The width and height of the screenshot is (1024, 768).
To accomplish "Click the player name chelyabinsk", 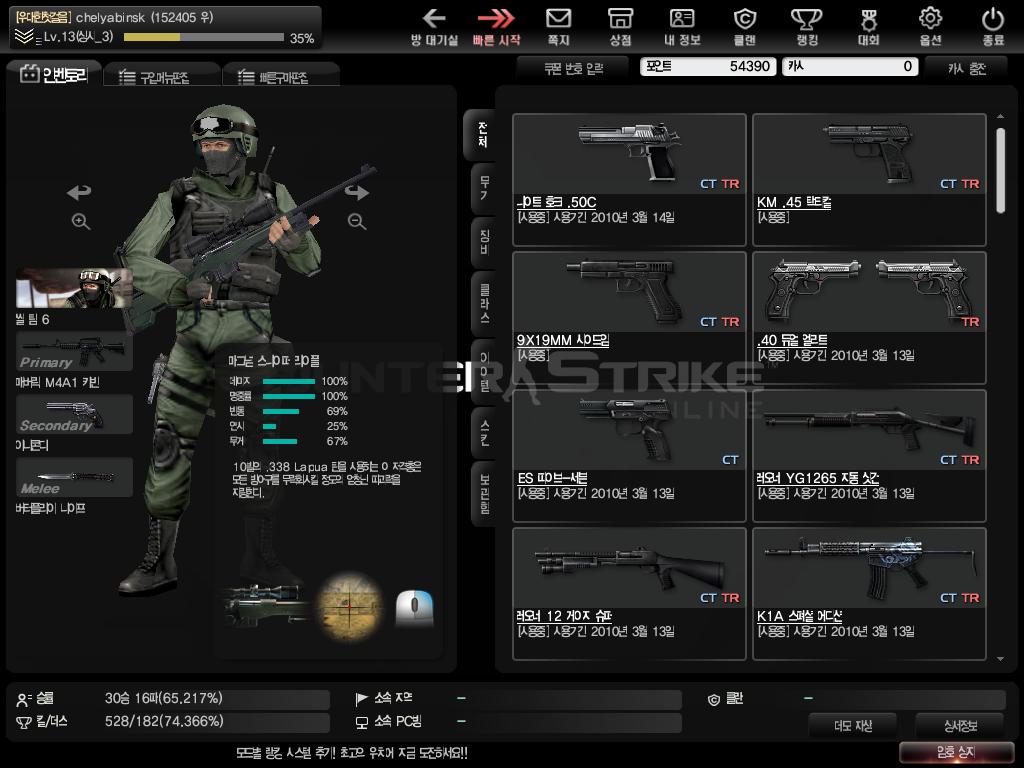I will pos(110,18).
